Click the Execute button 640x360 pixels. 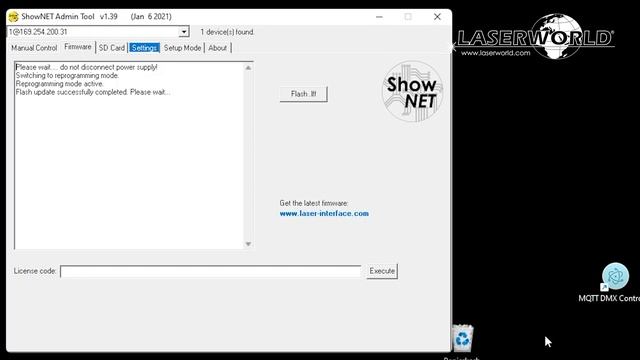tap(382, 271)
